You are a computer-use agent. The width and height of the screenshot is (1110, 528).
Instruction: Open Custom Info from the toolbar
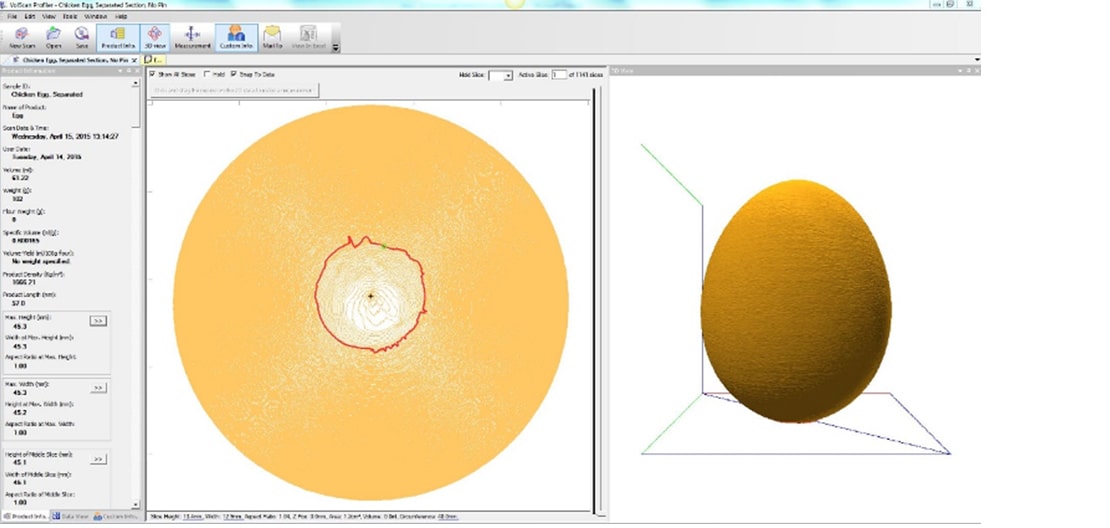coord(236,37)
